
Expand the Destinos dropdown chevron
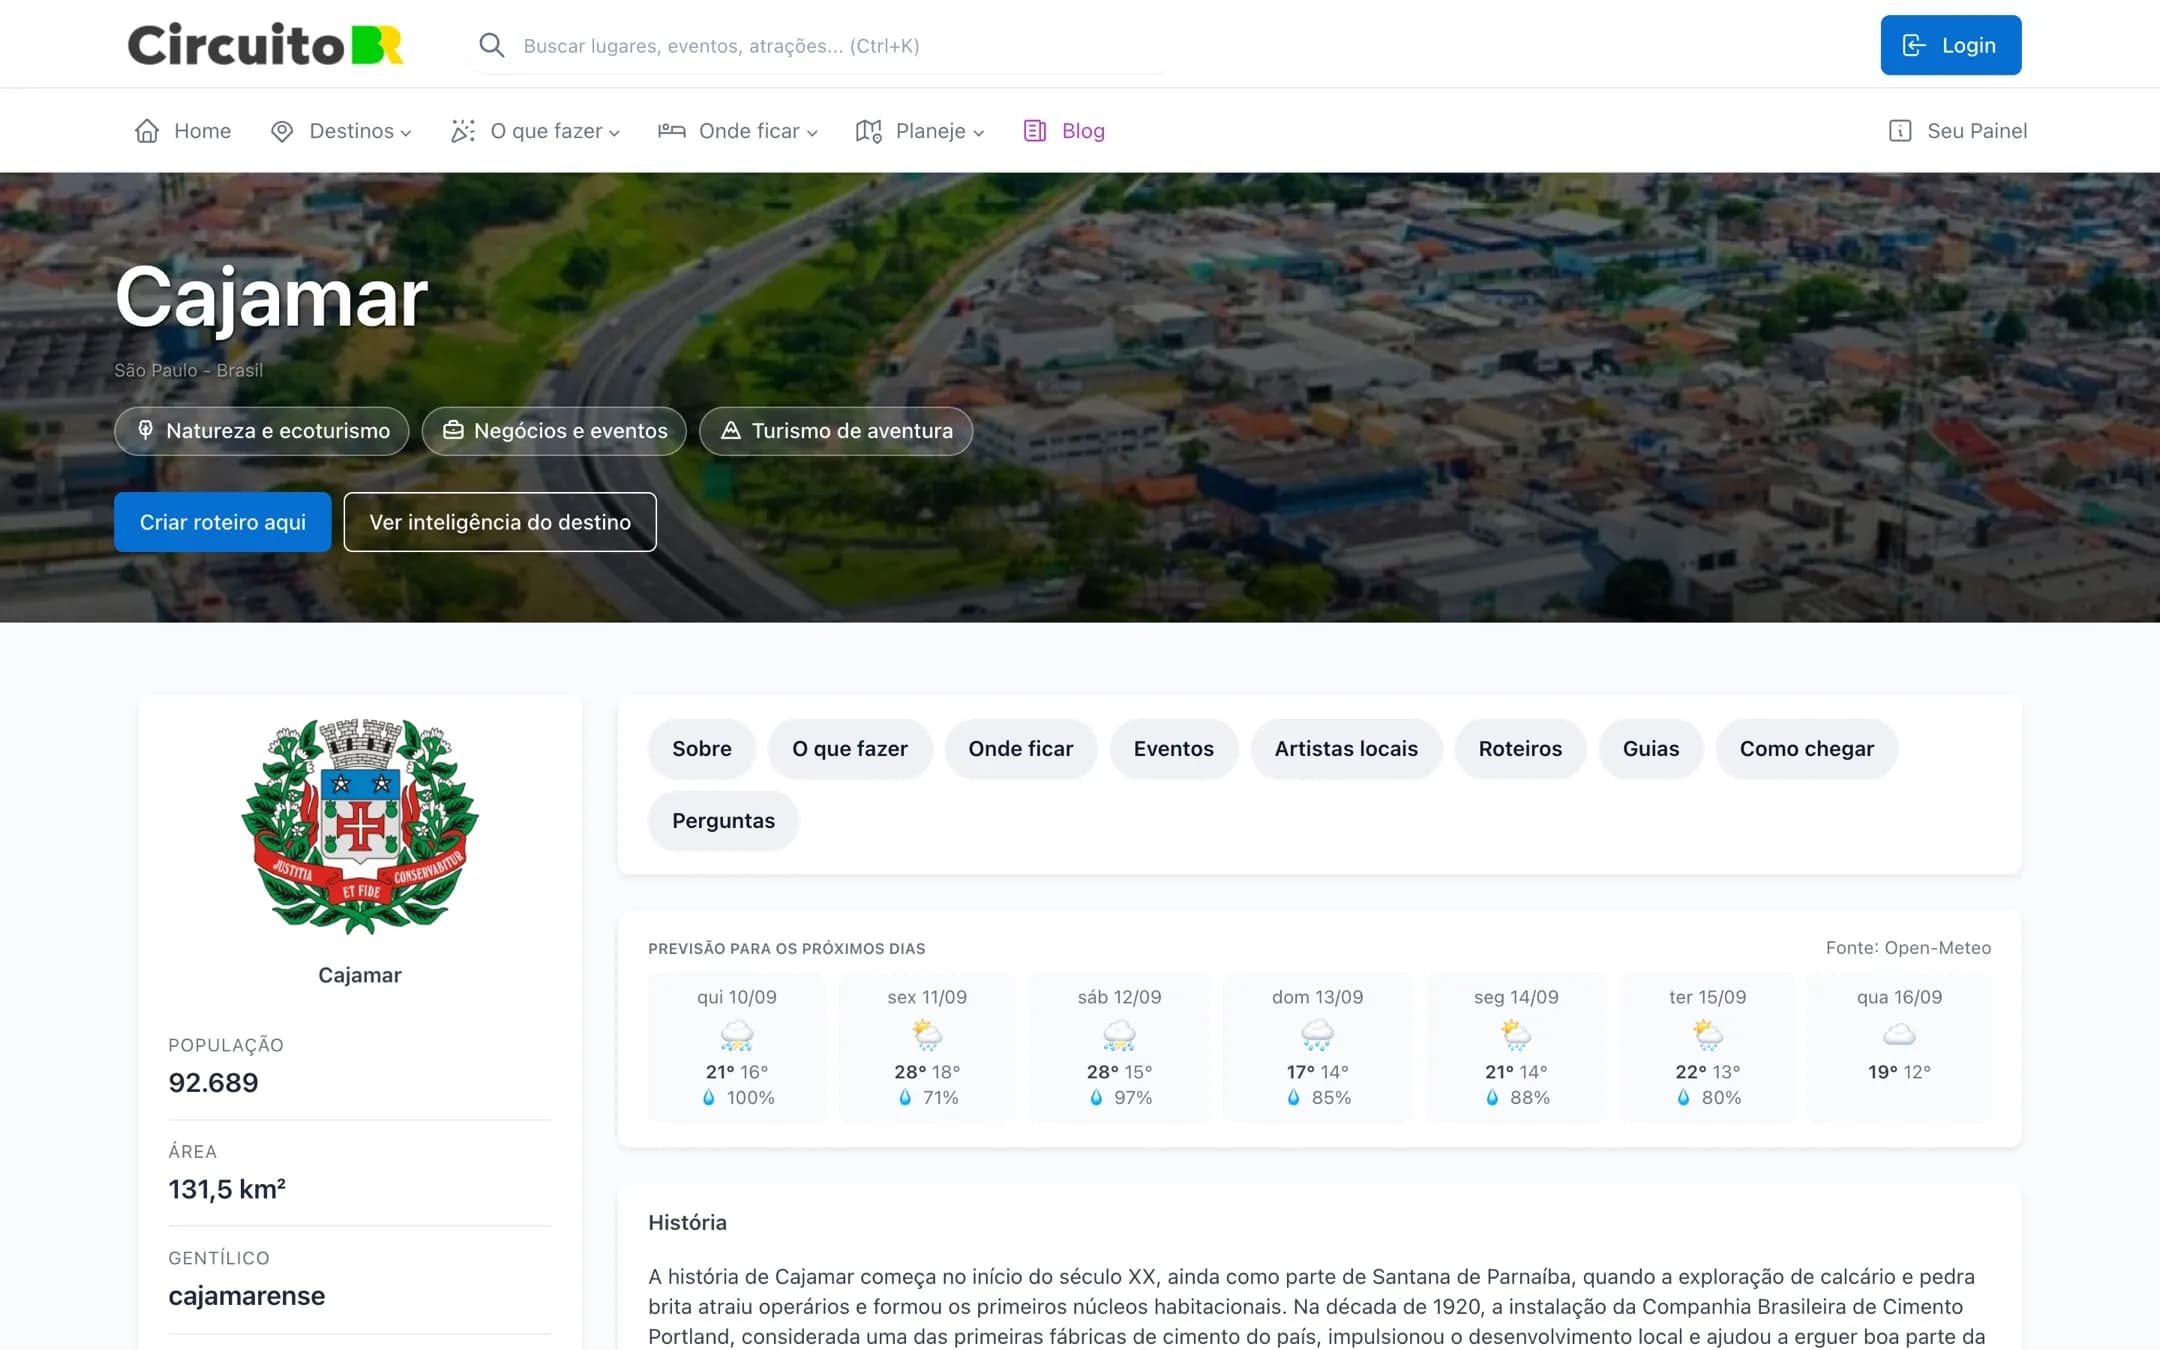pos(406,133)
